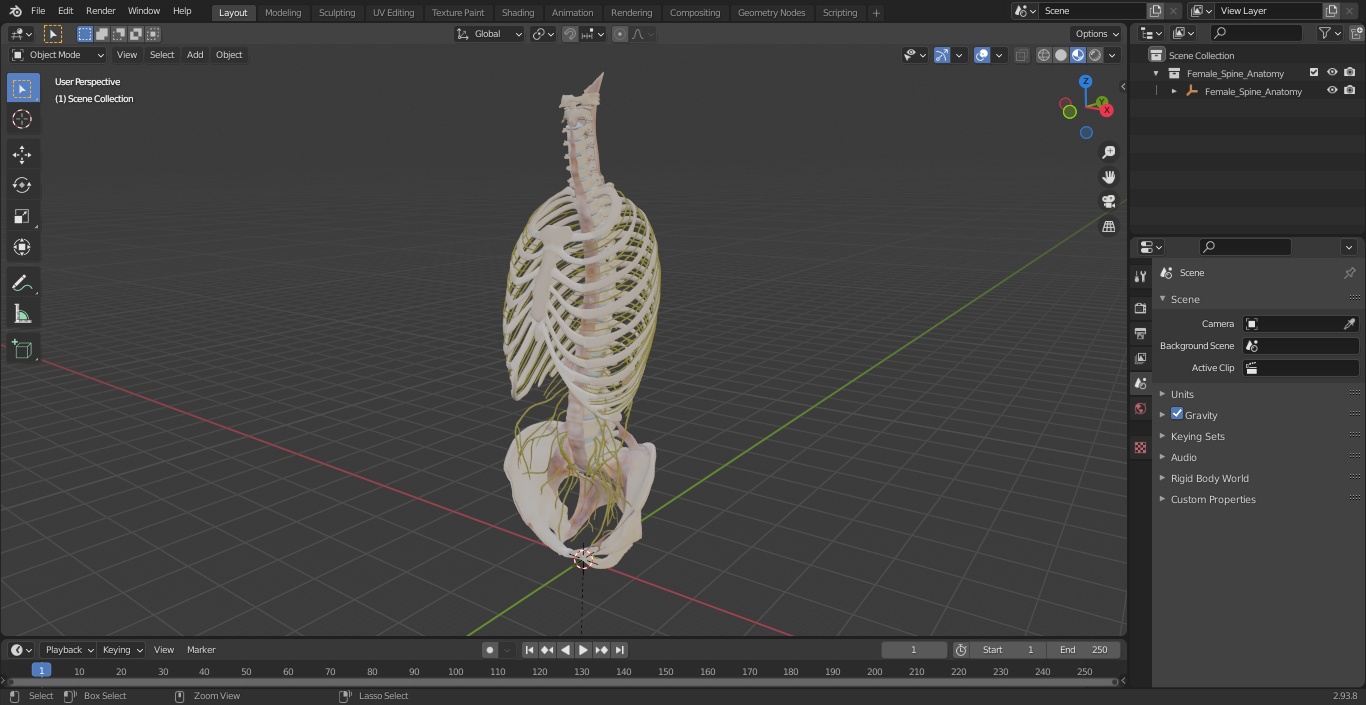The width and height of the screenshot is (1366, 705).
Task: Open the Render menu
Action: pyautogui.click(x=100, y=11)
